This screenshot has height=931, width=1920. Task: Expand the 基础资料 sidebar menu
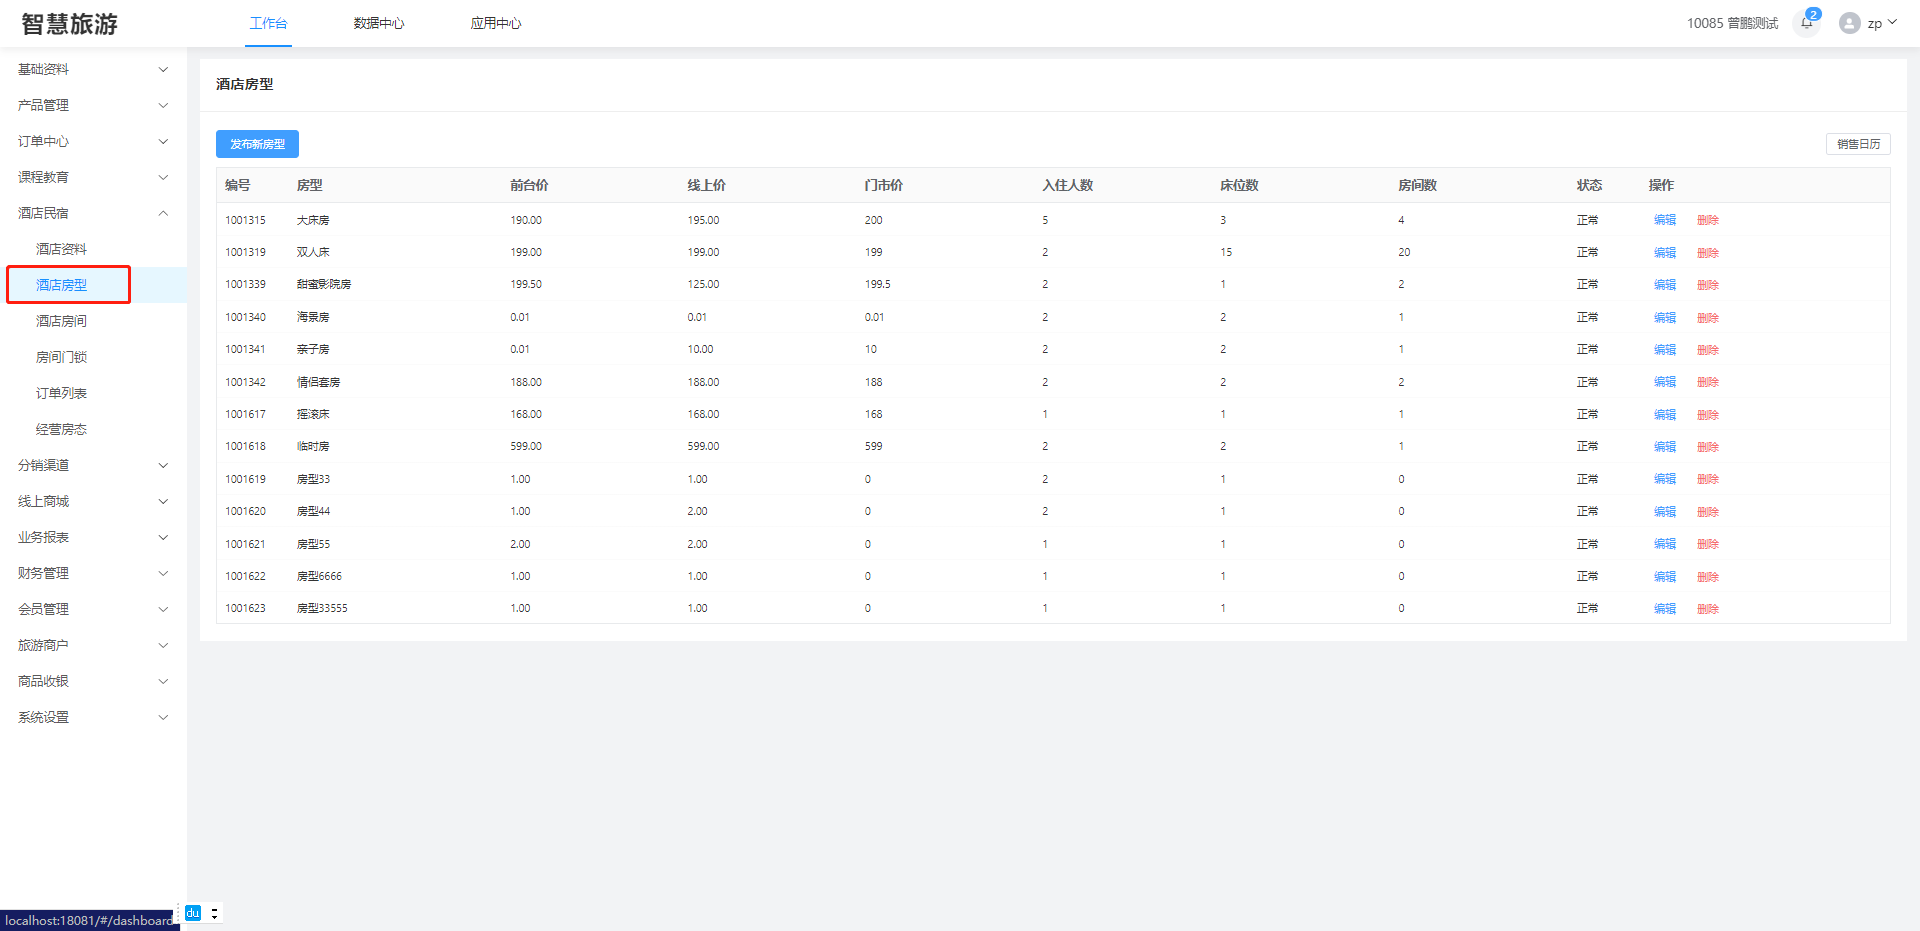tap(92, 69)
